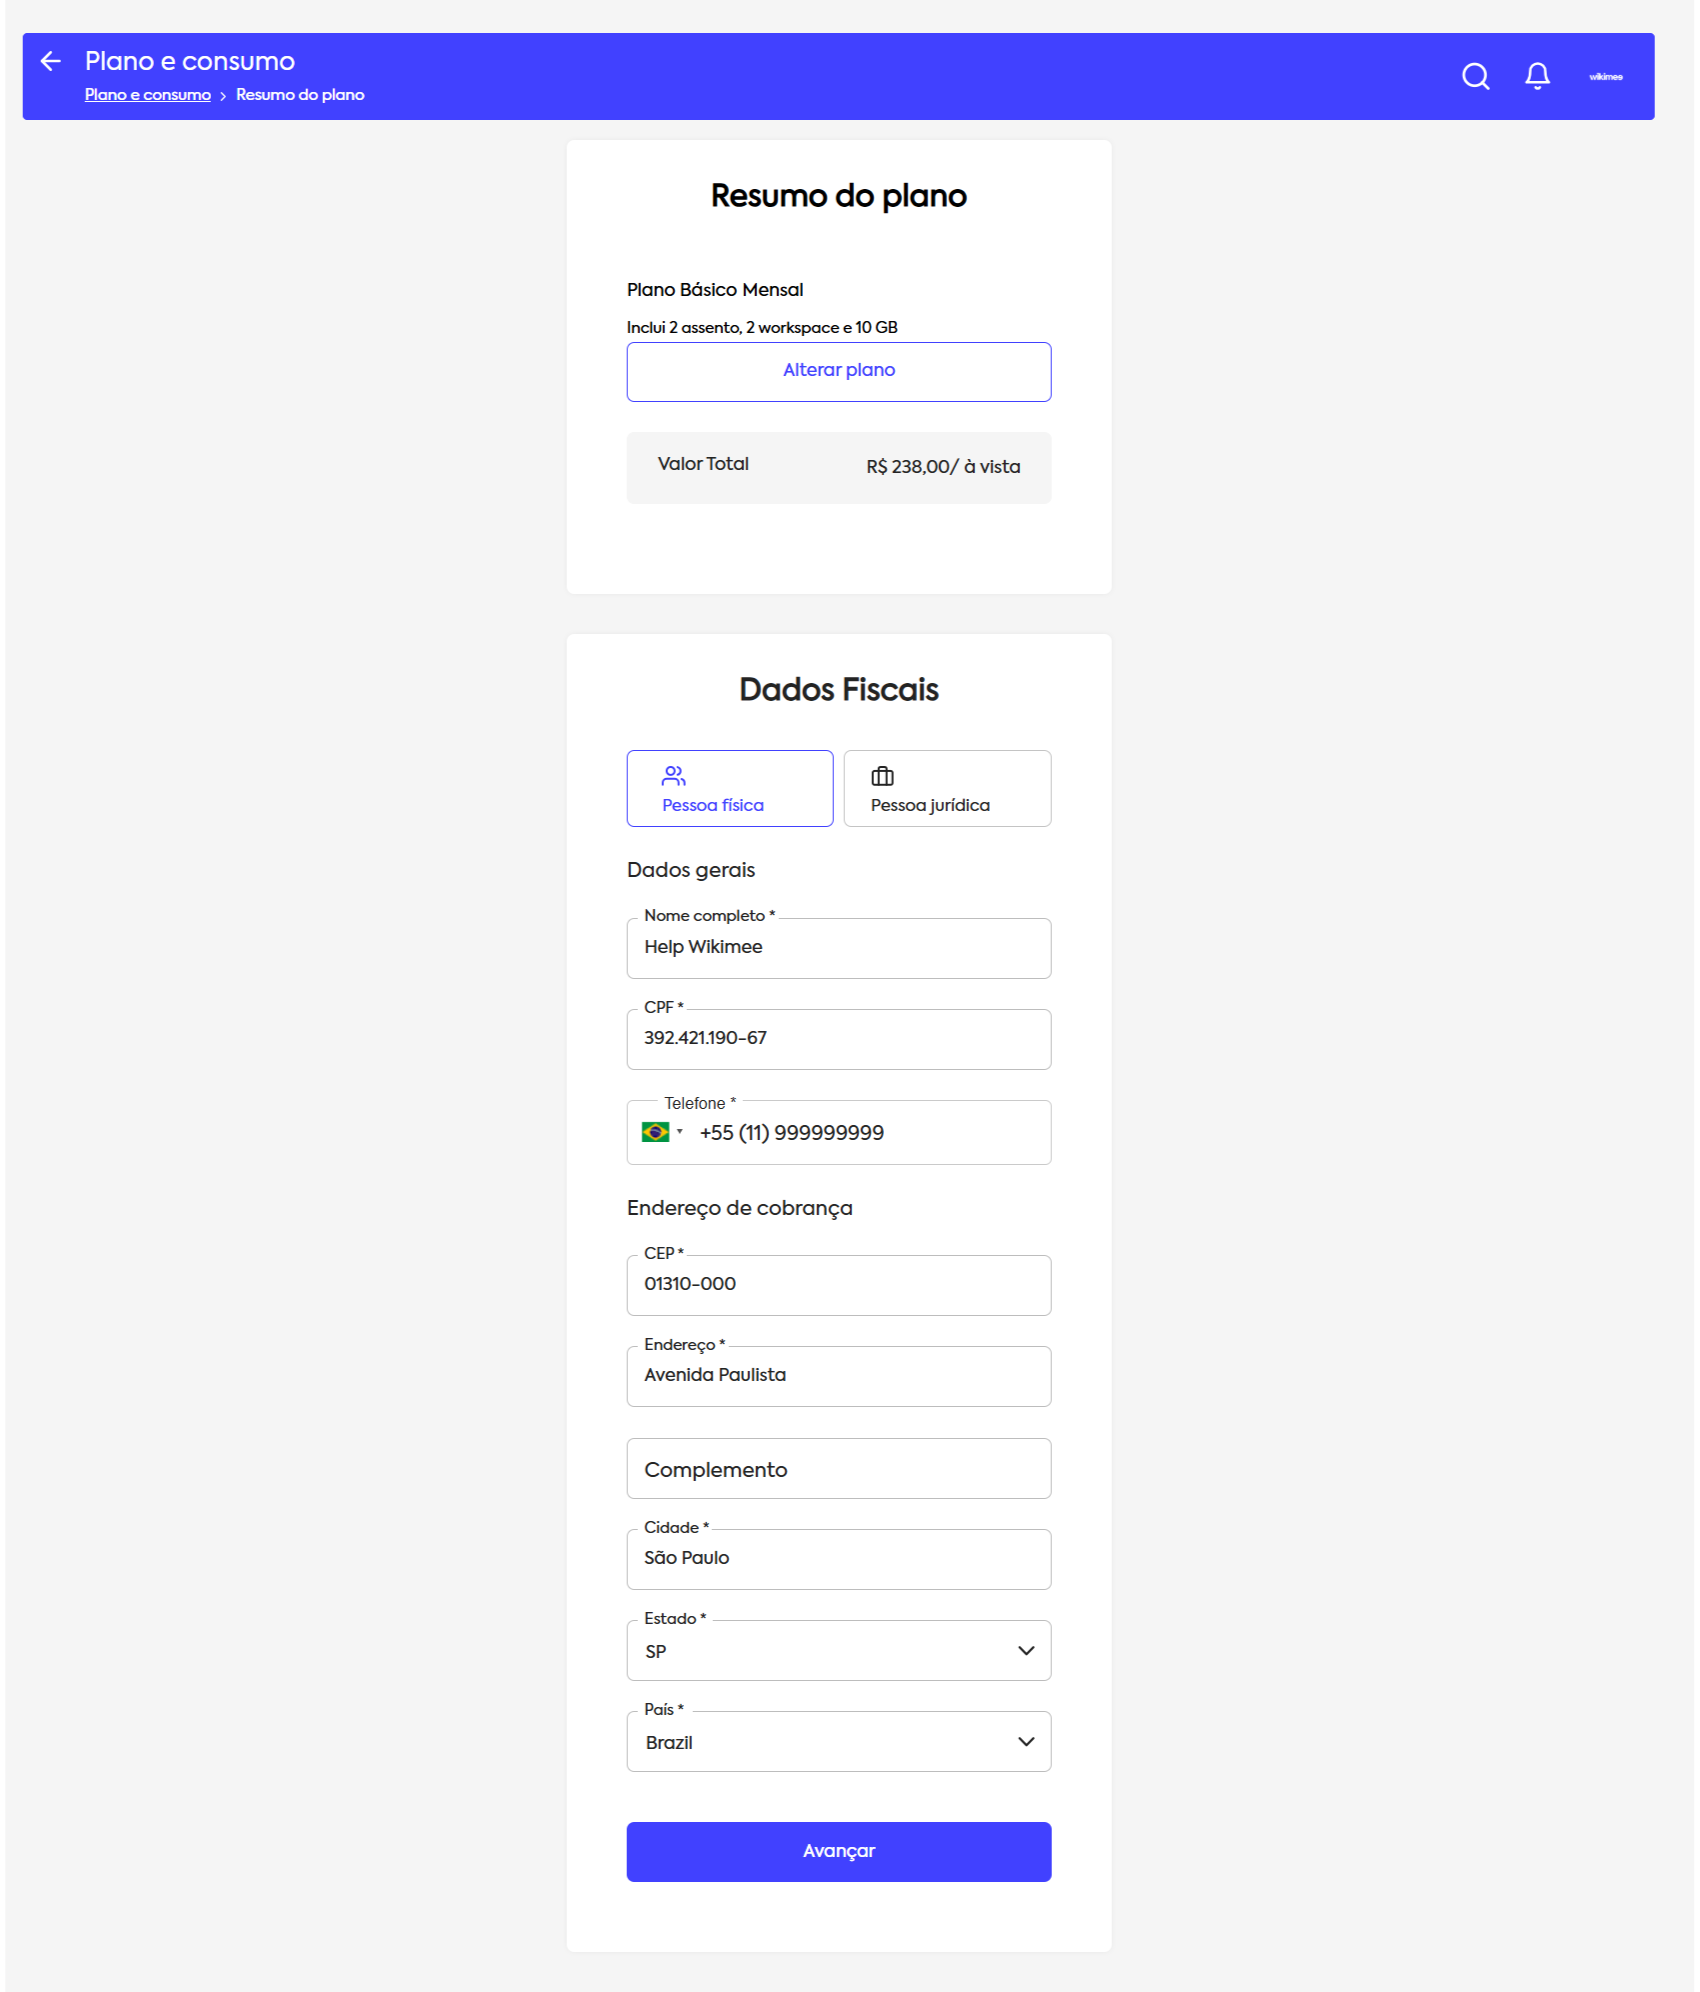The image size is (1700, 1992).
Task: Expand the País dropdown
Action: (x=1025, y=1742)
